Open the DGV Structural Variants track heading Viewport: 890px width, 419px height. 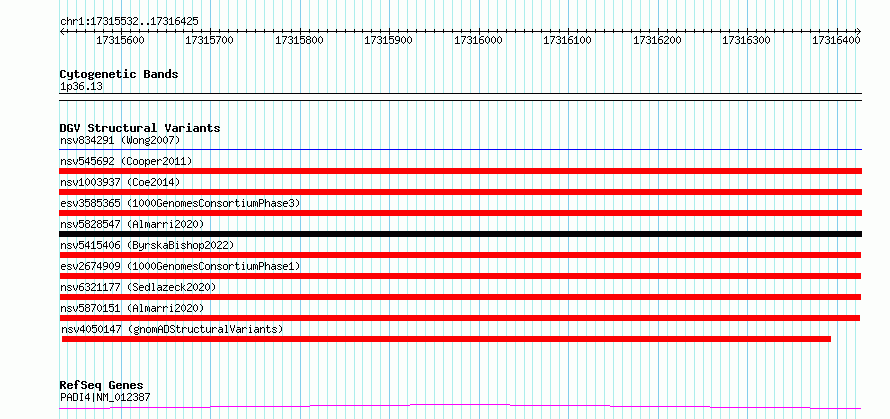[140, 128]
